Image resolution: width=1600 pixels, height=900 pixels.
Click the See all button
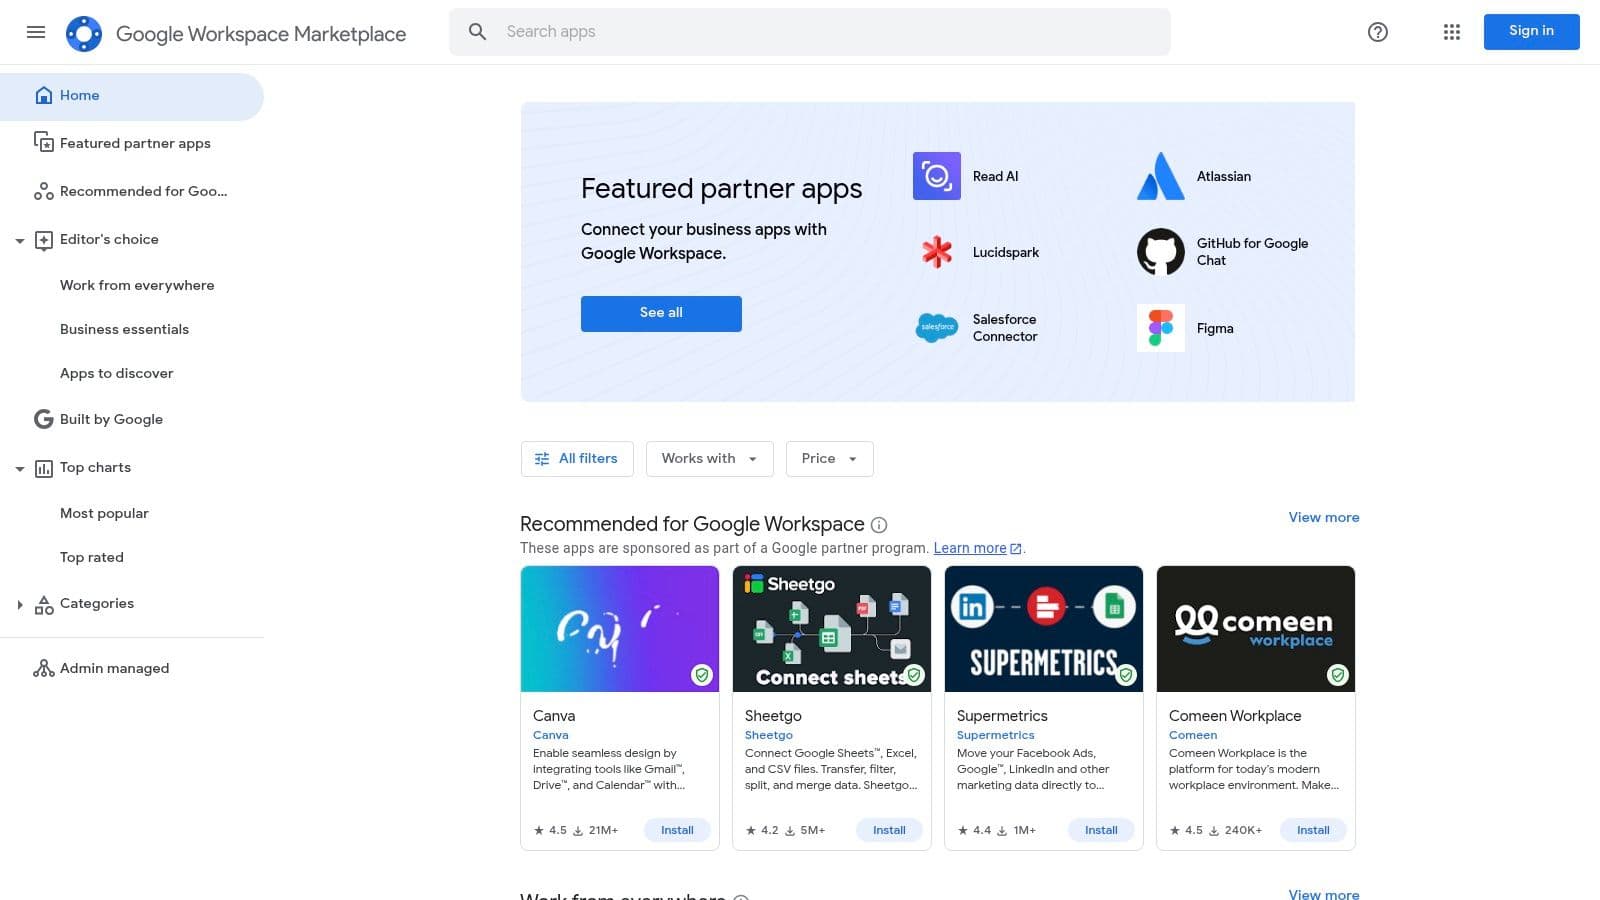661,313
